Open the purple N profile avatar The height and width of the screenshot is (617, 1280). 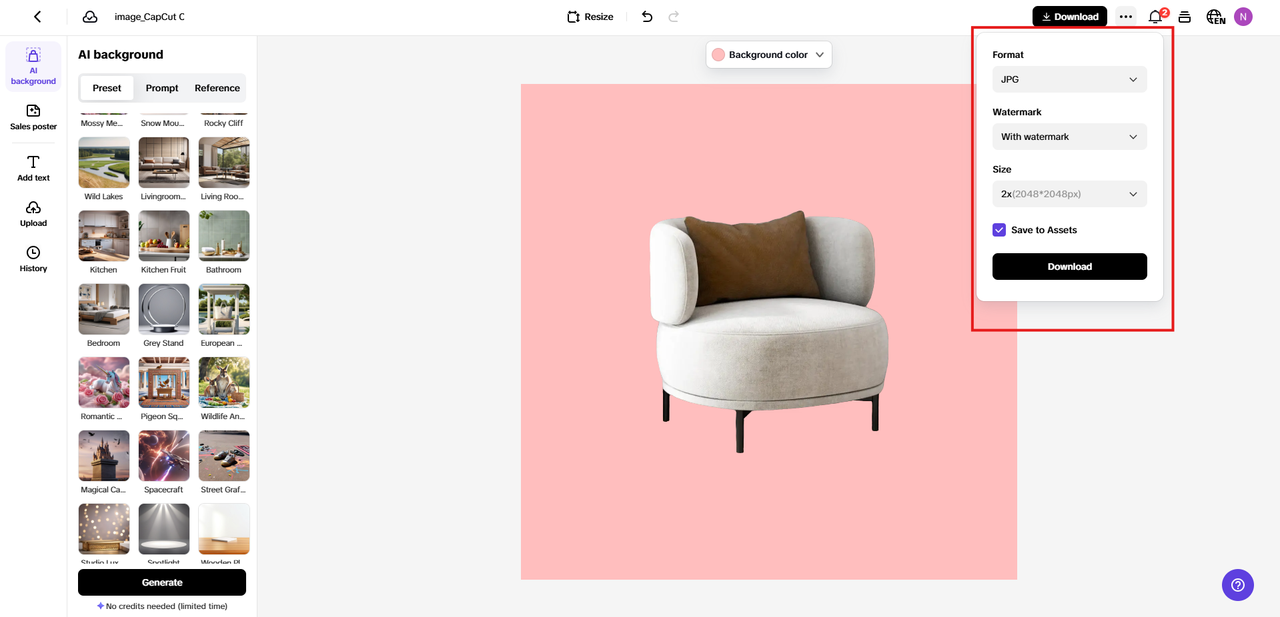pos(1243,17)
